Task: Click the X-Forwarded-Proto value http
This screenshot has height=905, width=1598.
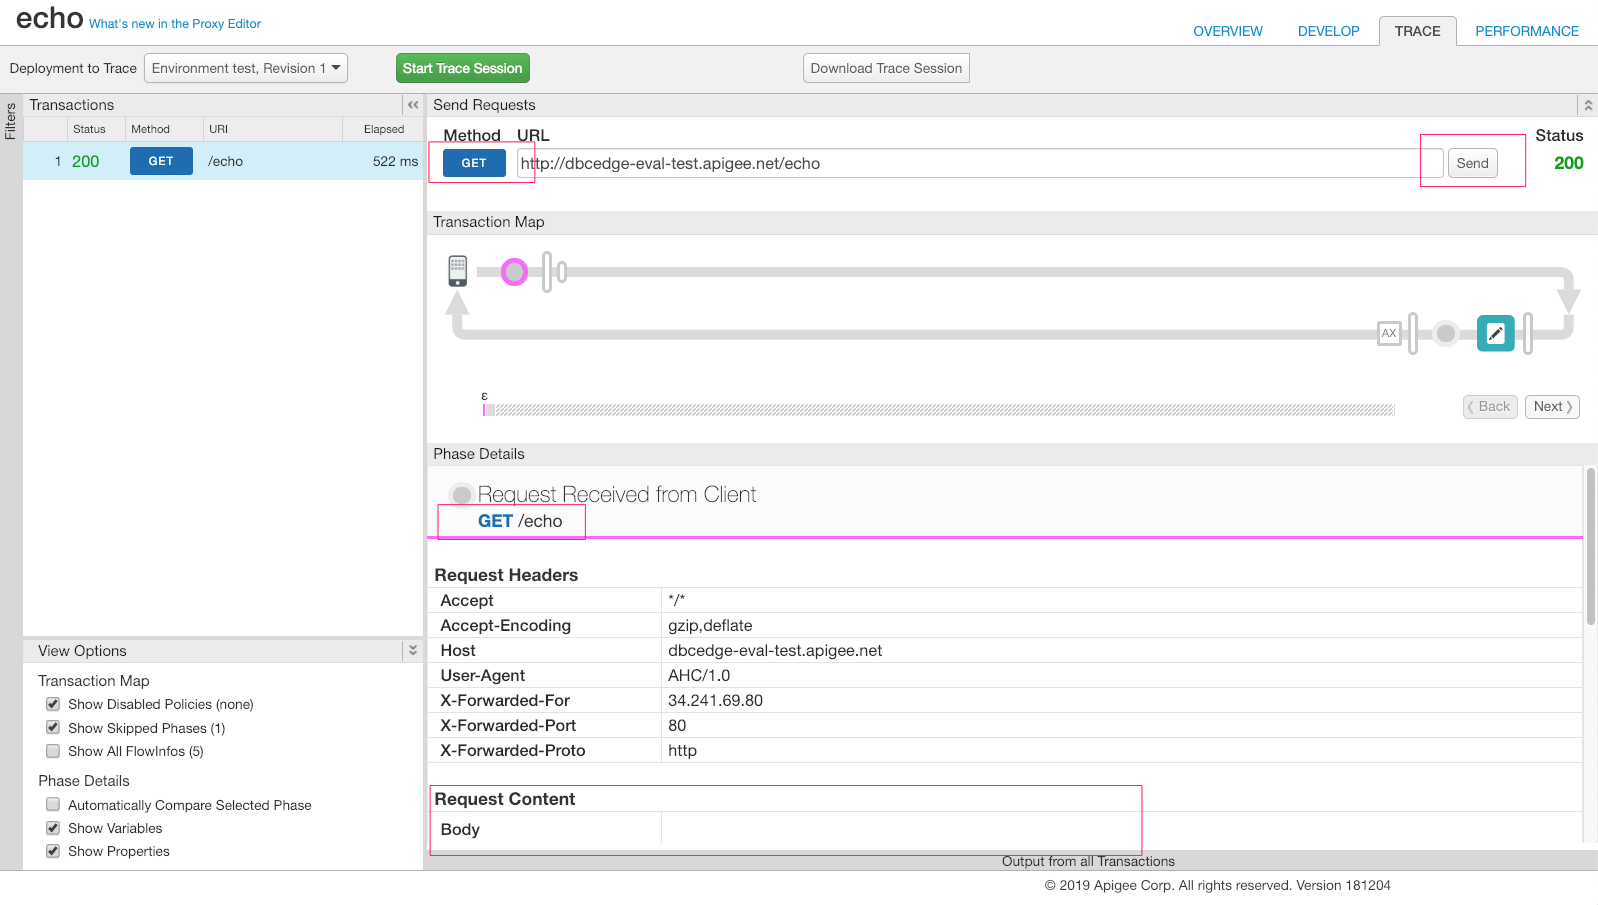Action: (x=682, y=750)
